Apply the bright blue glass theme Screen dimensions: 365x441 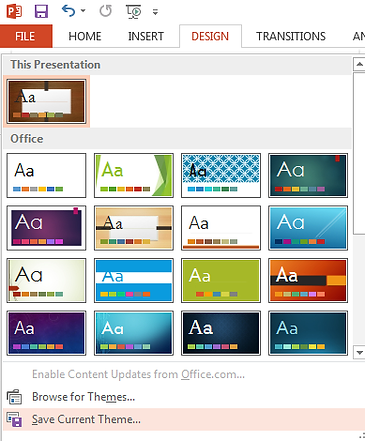(308, 228)
